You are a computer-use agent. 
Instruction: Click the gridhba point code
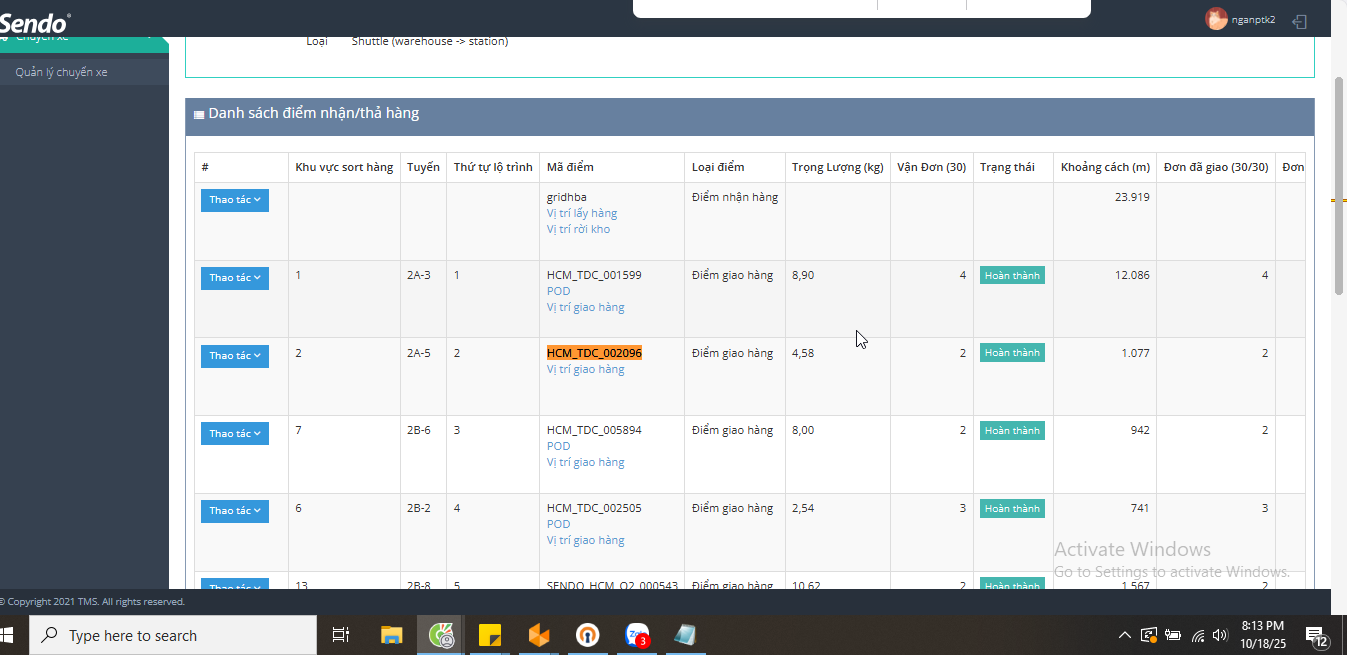(x=567, y=197)
